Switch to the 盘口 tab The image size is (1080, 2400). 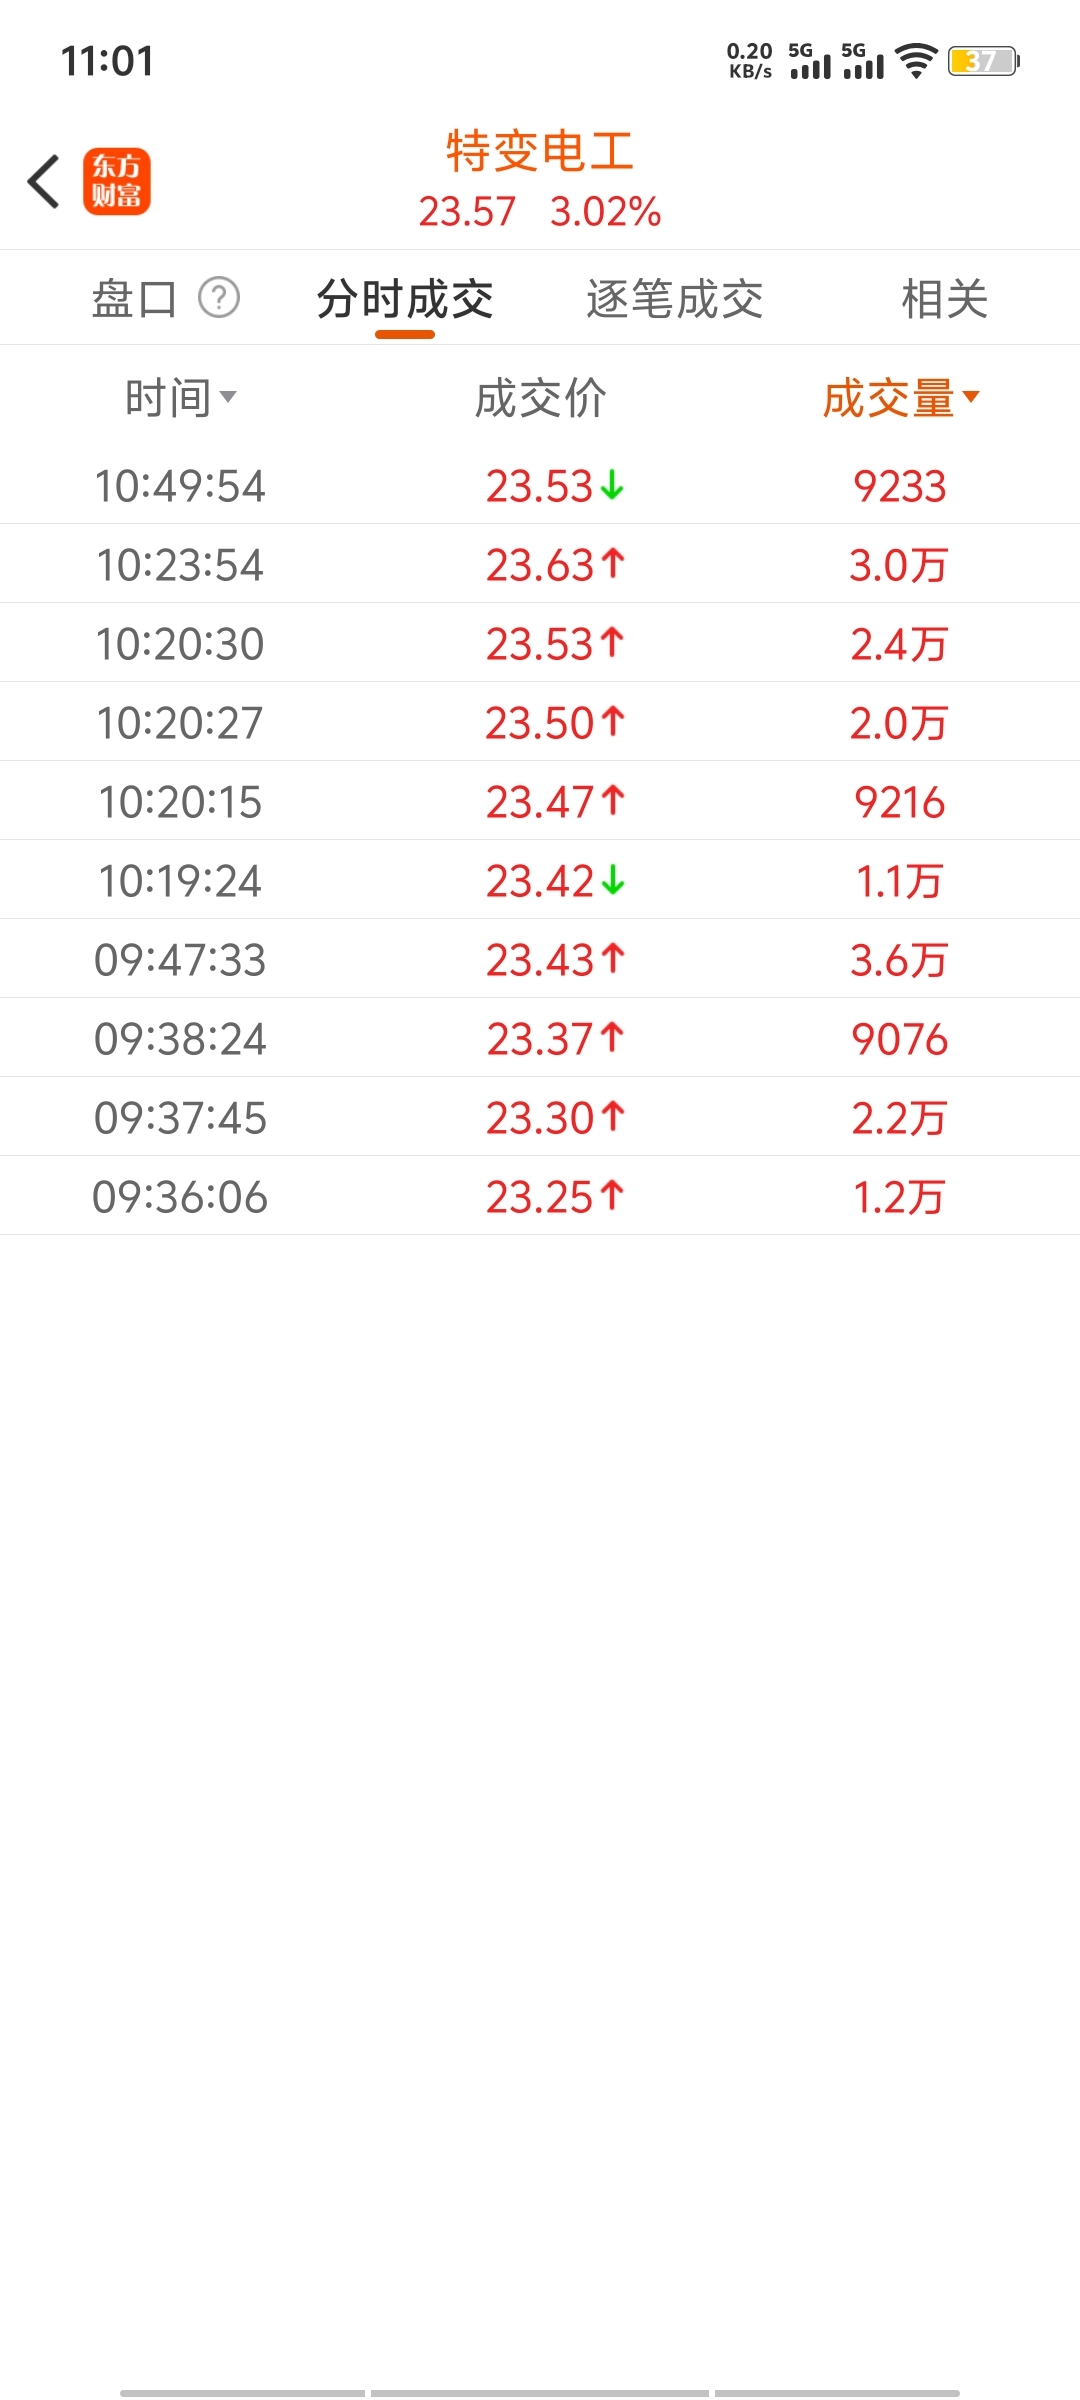134,299
